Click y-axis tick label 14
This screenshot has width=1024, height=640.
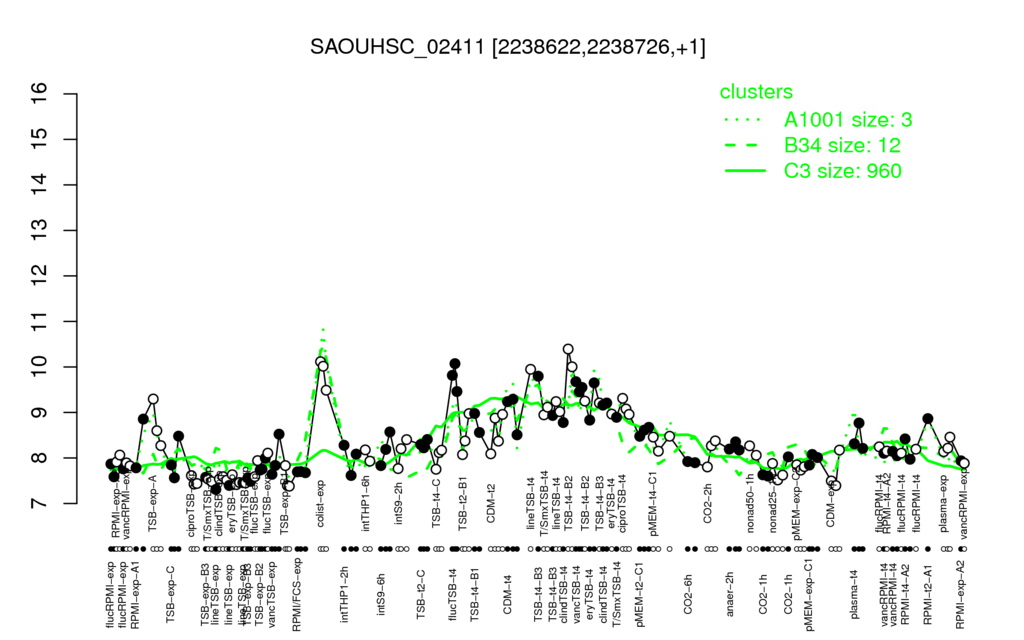(x=40, y=185)
